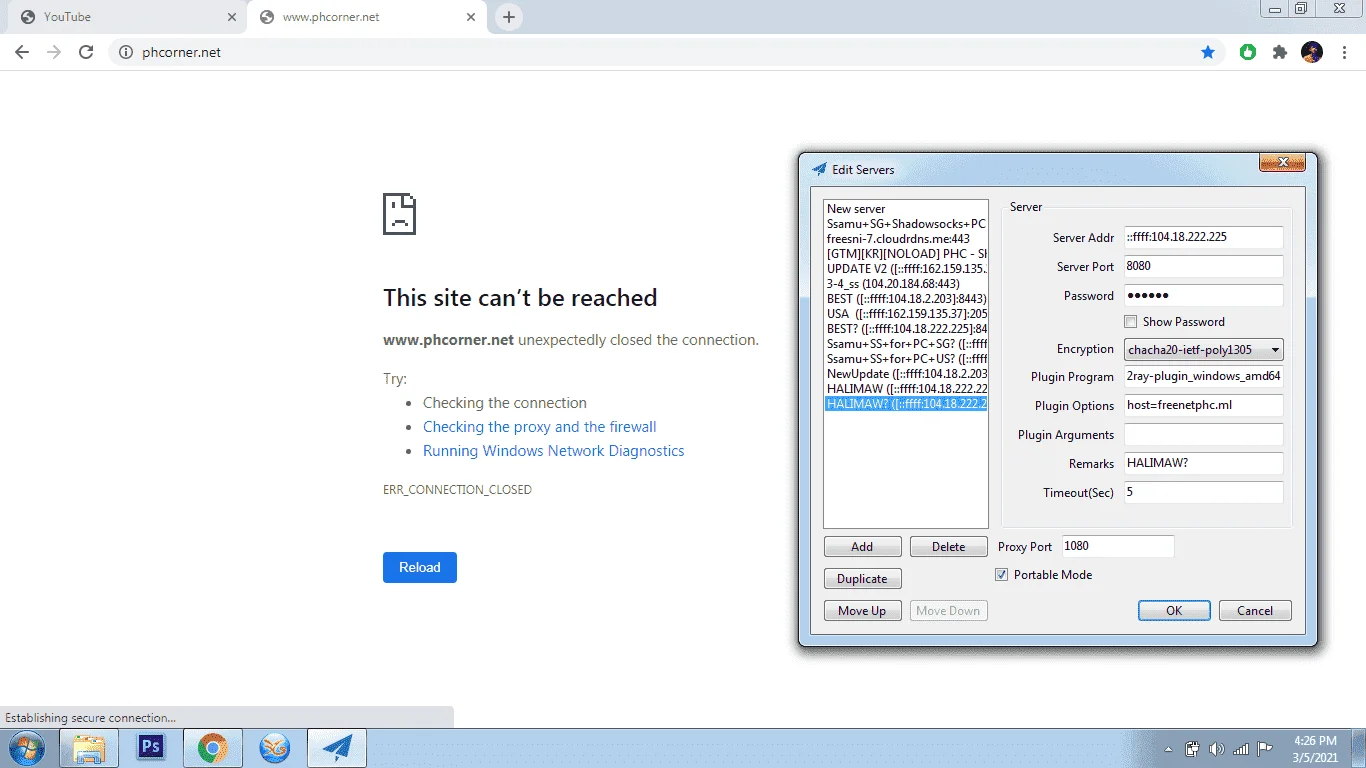Screen dimensions: 1366x768
Task: Click the power plug tray icon
Action: click(1192, 749)
